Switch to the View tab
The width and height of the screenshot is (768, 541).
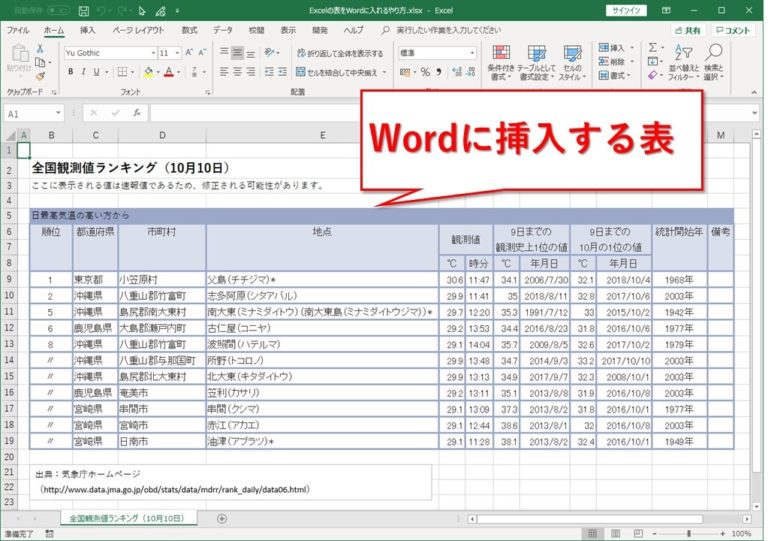288,30
